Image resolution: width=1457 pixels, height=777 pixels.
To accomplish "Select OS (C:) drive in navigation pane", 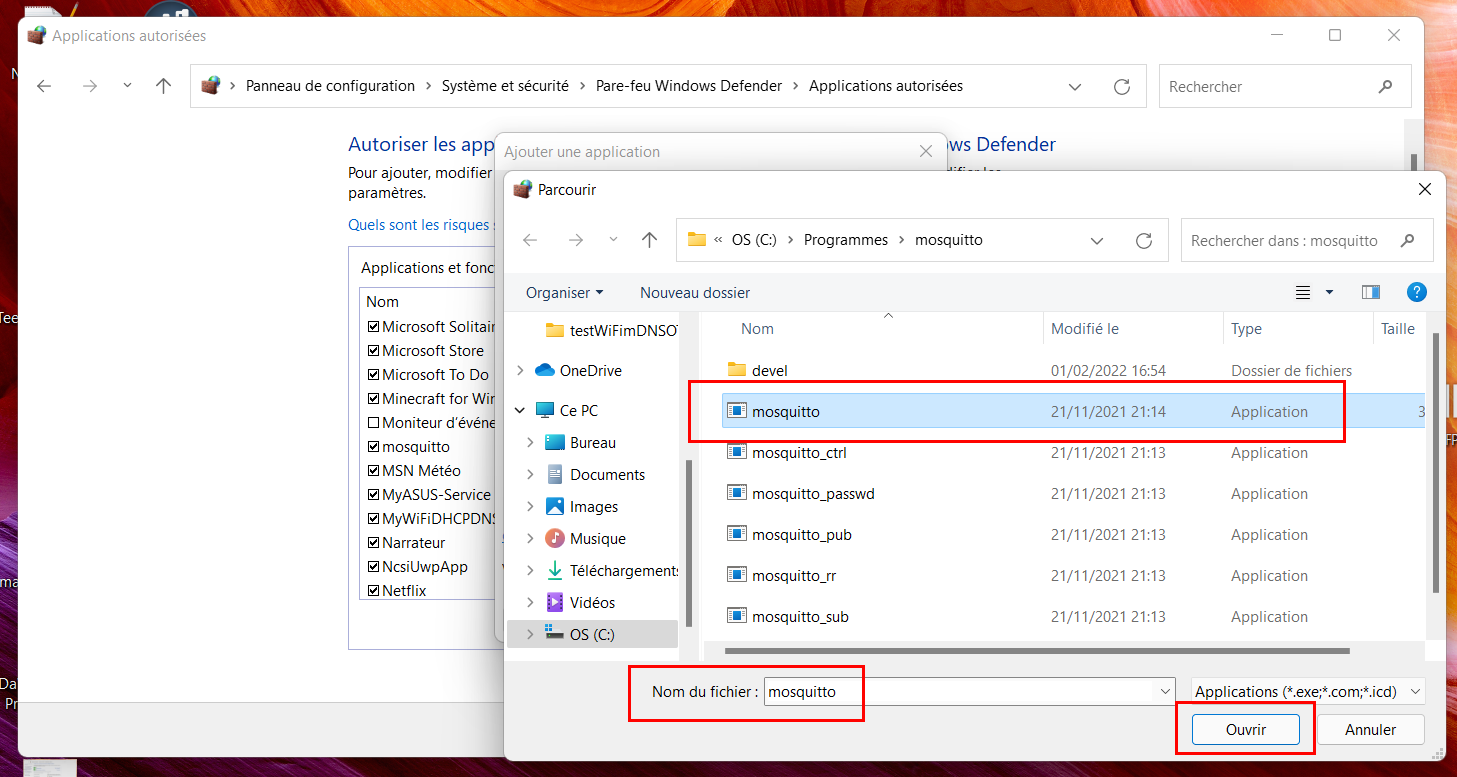I will click(592, 634).
